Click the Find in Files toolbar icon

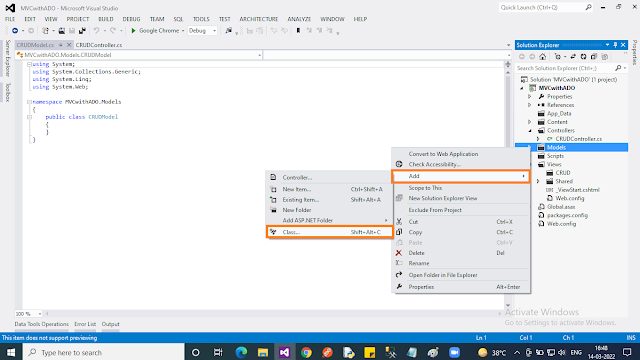tap(229, 31)
